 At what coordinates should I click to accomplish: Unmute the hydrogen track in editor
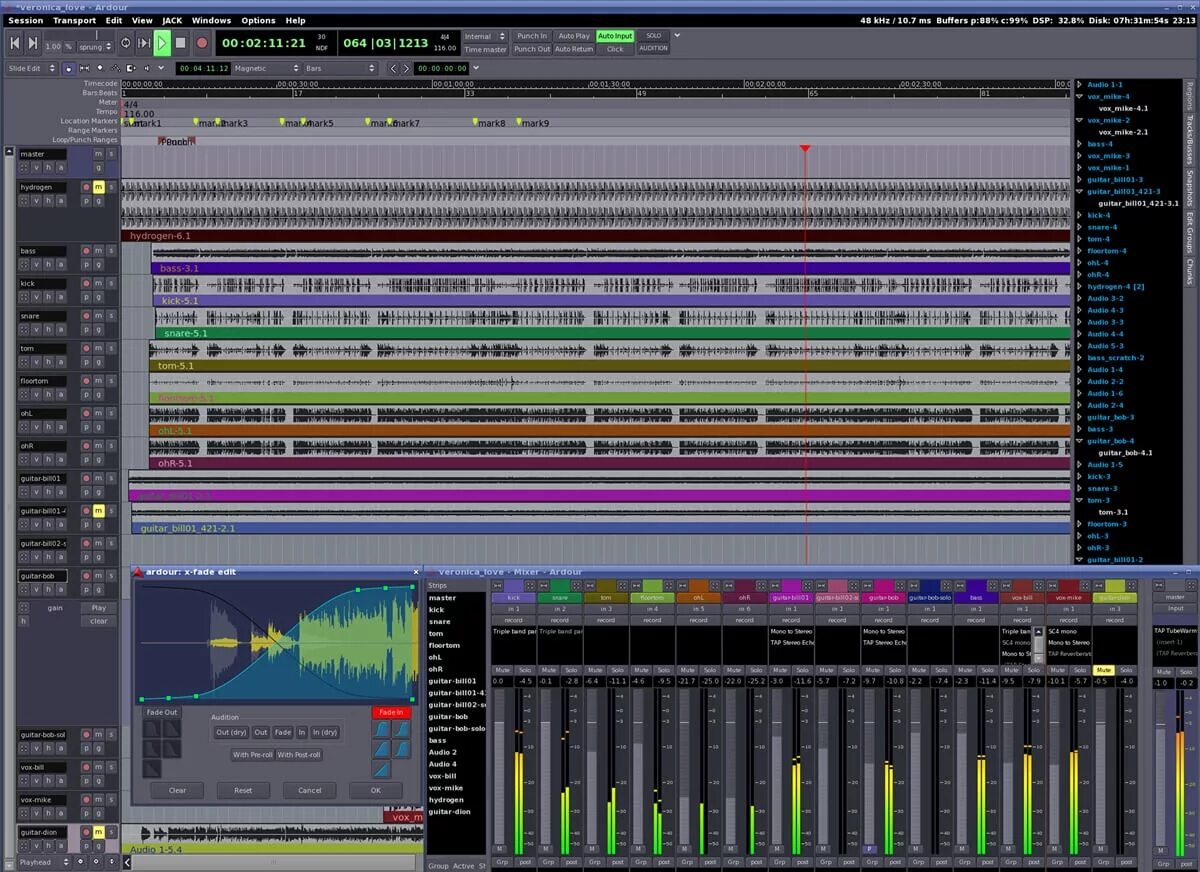99,187
